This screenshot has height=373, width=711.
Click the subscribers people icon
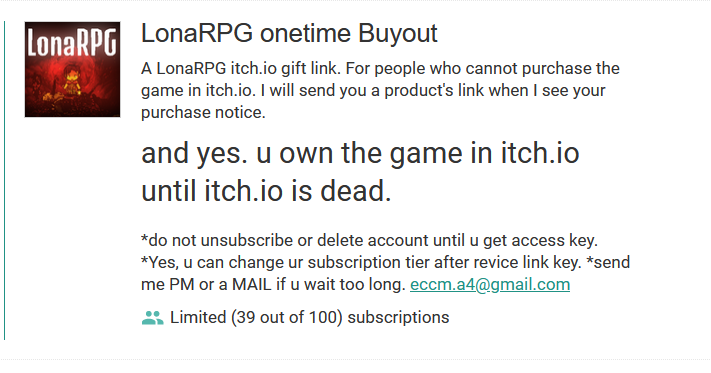click(152, 318)
